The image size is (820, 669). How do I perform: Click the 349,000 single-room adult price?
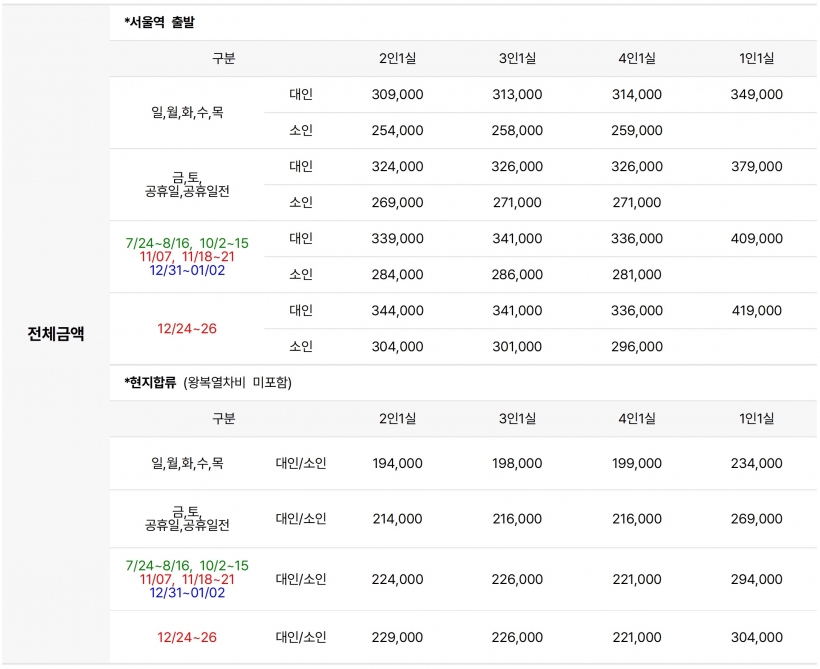pos(756,95)
